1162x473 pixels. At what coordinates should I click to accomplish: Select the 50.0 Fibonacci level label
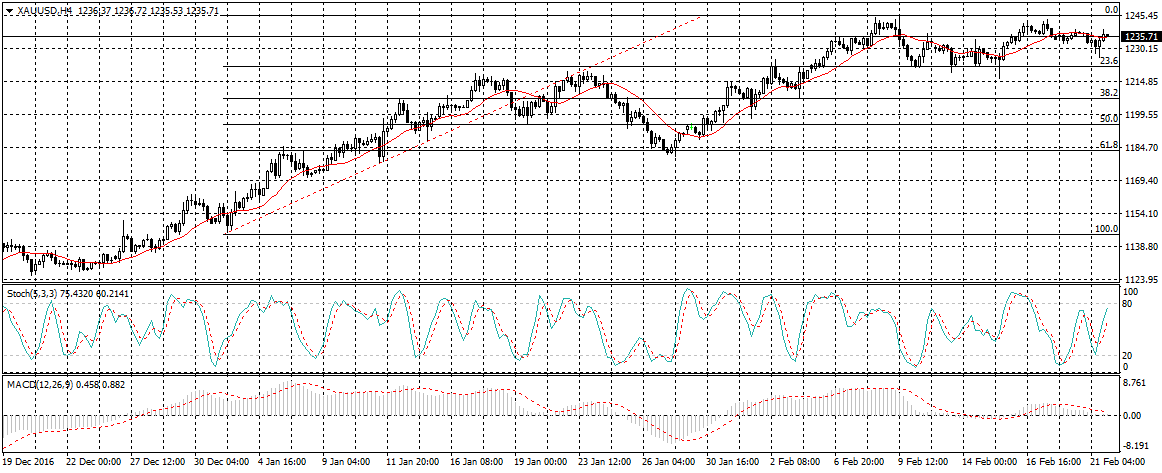[x=1108, y=118]
